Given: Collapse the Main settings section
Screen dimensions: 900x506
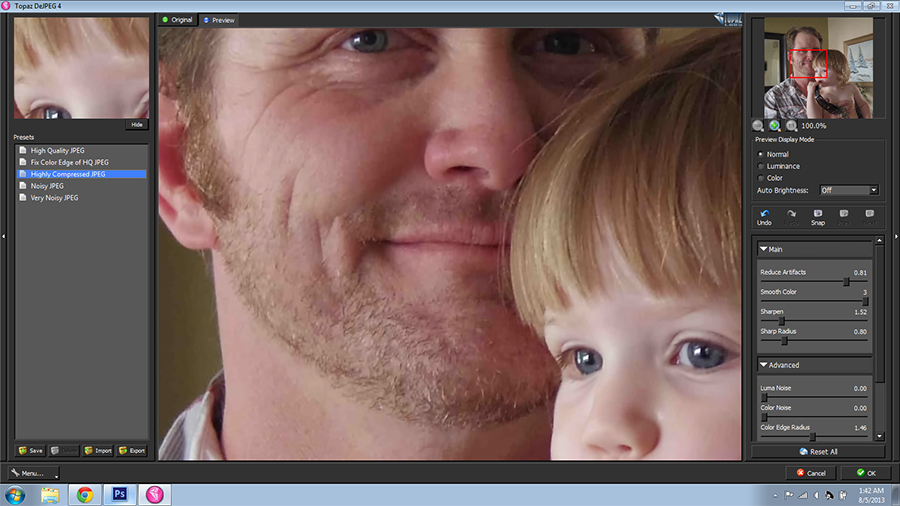Looking at the screenshot, I should 764,249.
